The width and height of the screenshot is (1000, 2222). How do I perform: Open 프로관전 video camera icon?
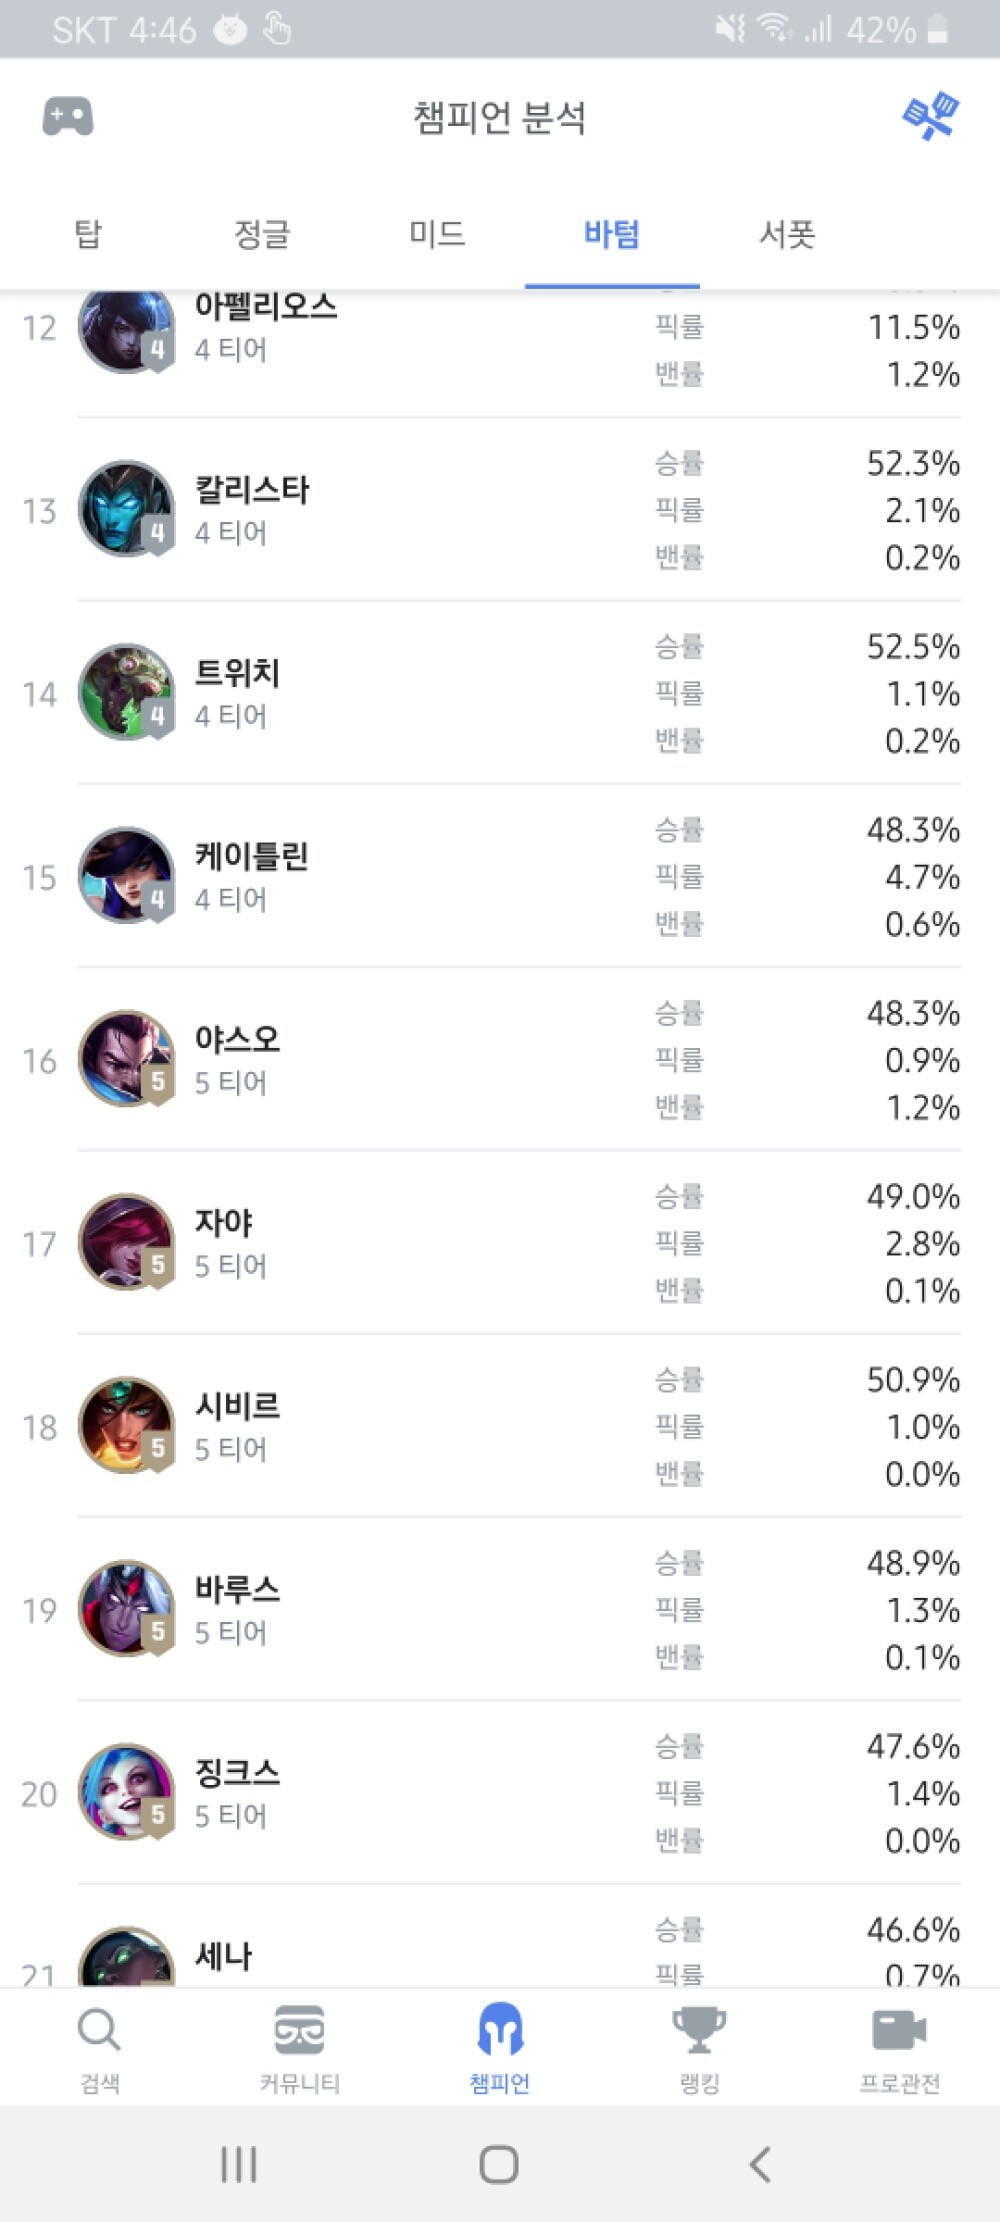pos(899,2031)
